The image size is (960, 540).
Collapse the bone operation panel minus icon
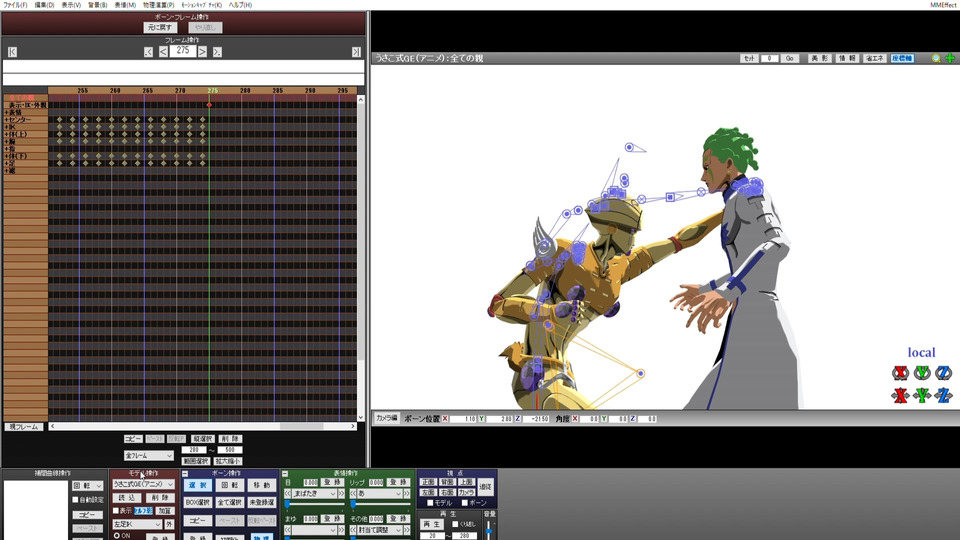[x=185, y=473]
